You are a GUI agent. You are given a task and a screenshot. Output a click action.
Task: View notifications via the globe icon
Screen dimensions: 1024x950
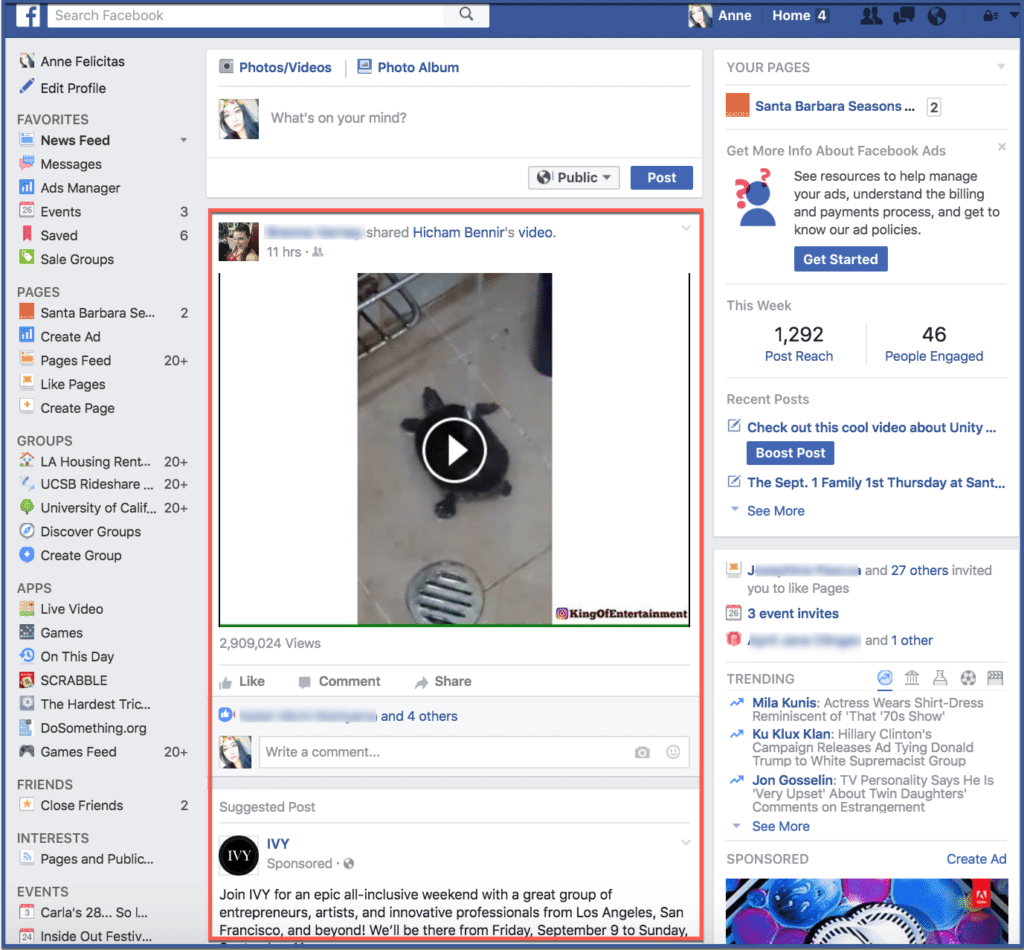click(937, 15)
